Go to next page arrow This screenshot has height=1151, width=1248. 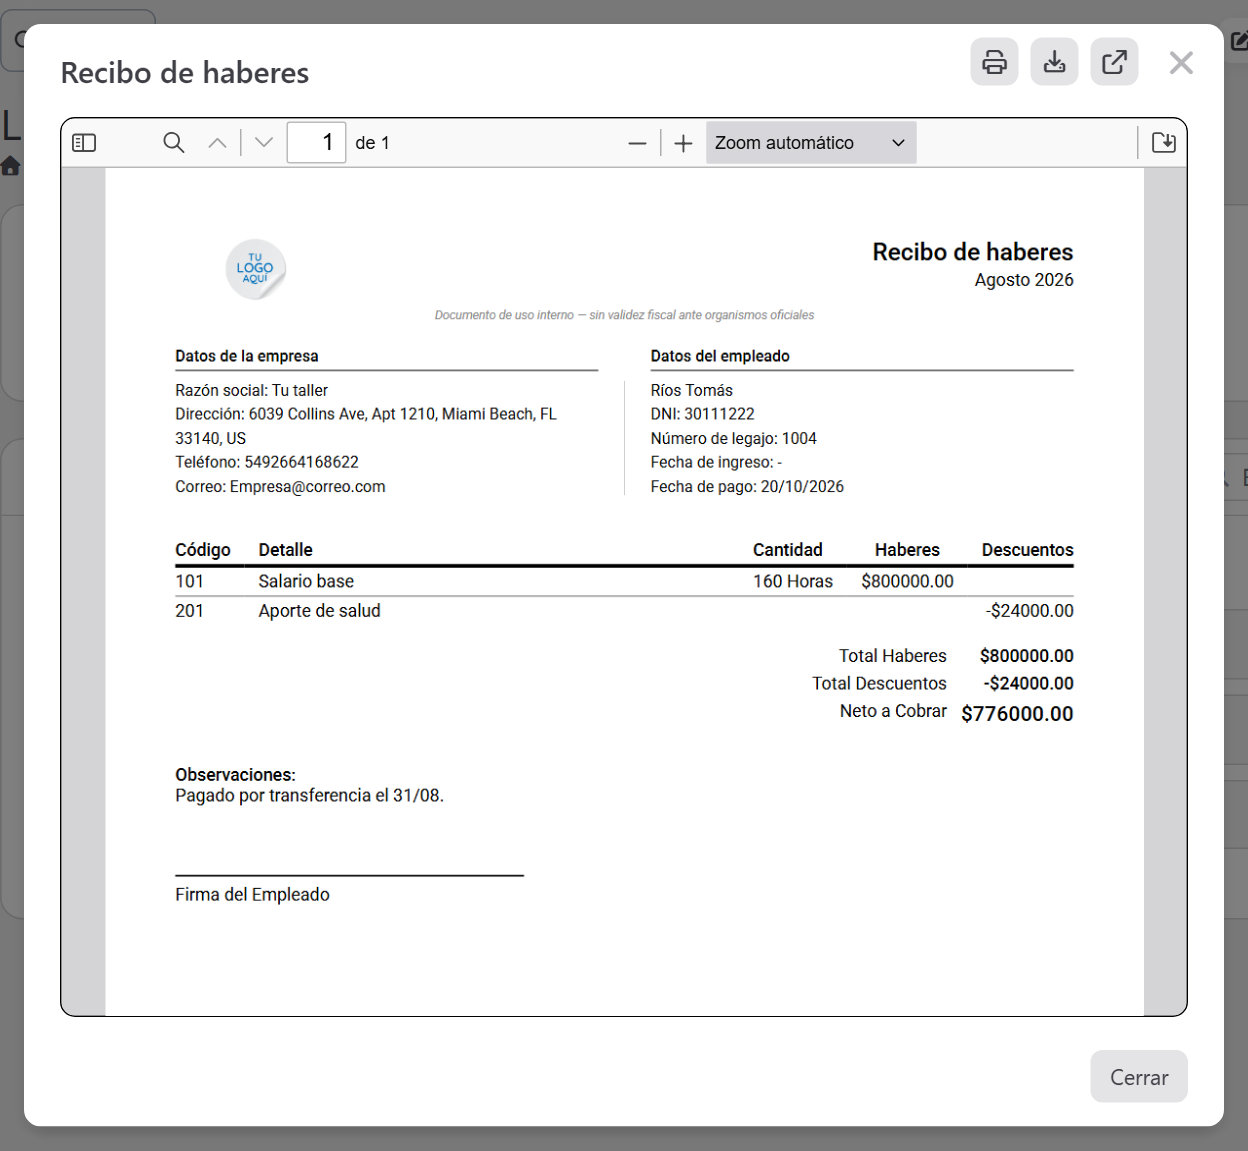[x=264, y=143]
